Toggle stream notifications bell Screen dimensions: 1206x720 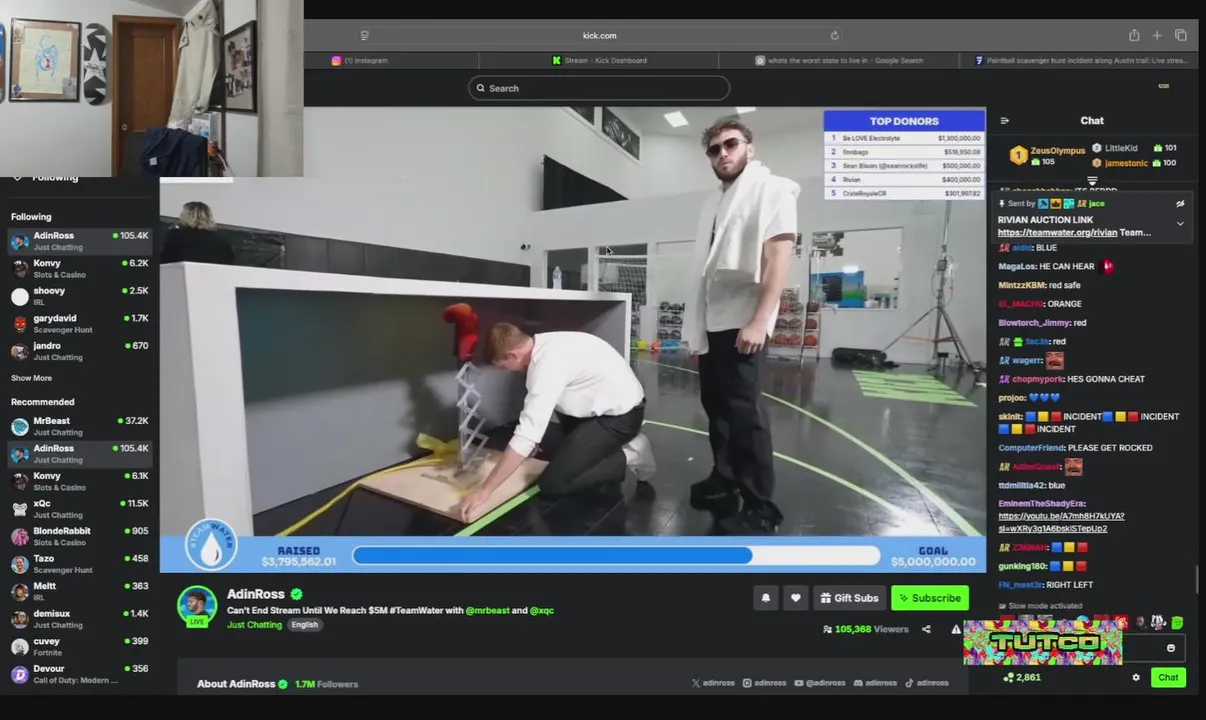pos(766,598)
